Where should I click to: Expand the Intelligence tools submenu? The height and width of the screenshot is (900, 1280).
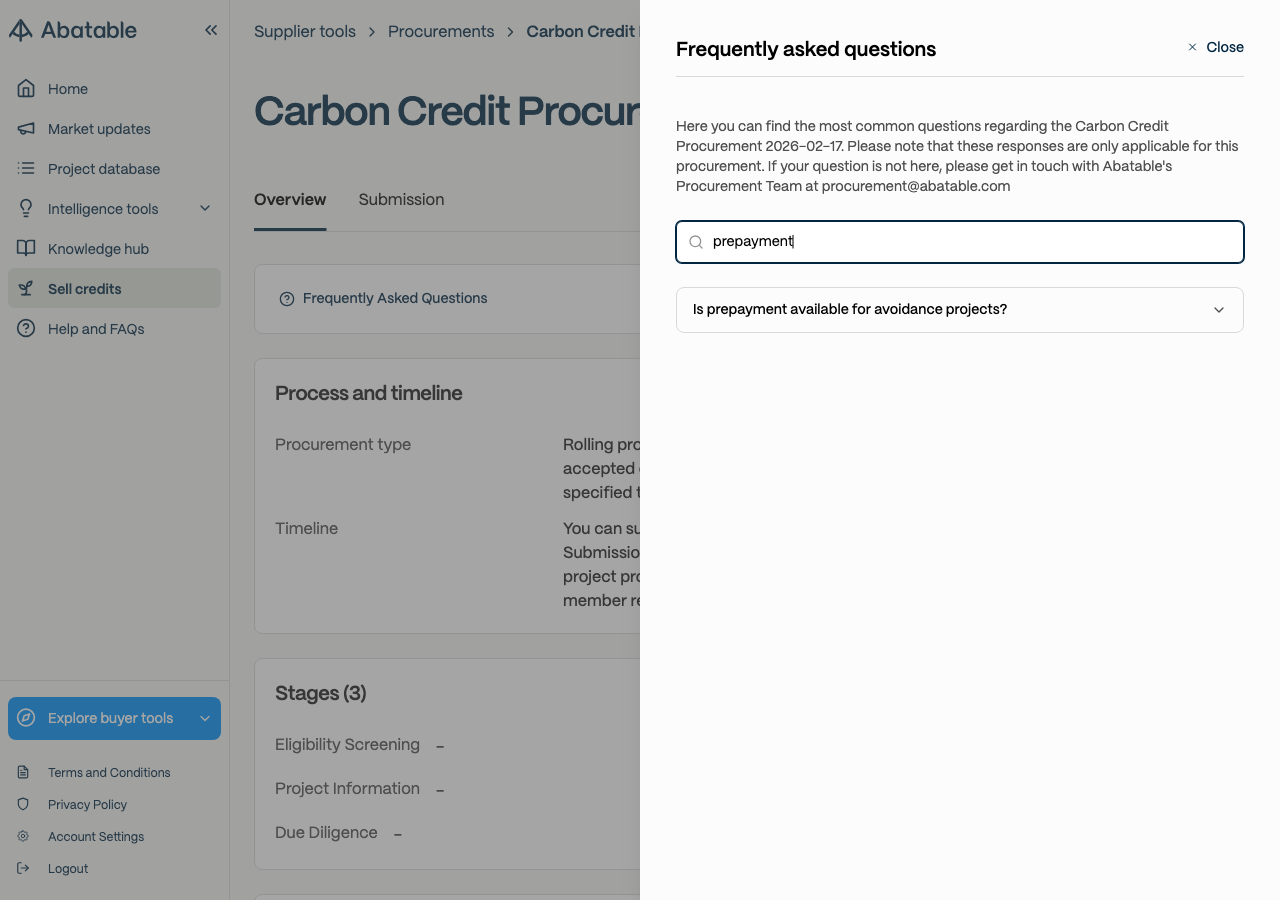(114, 208)
